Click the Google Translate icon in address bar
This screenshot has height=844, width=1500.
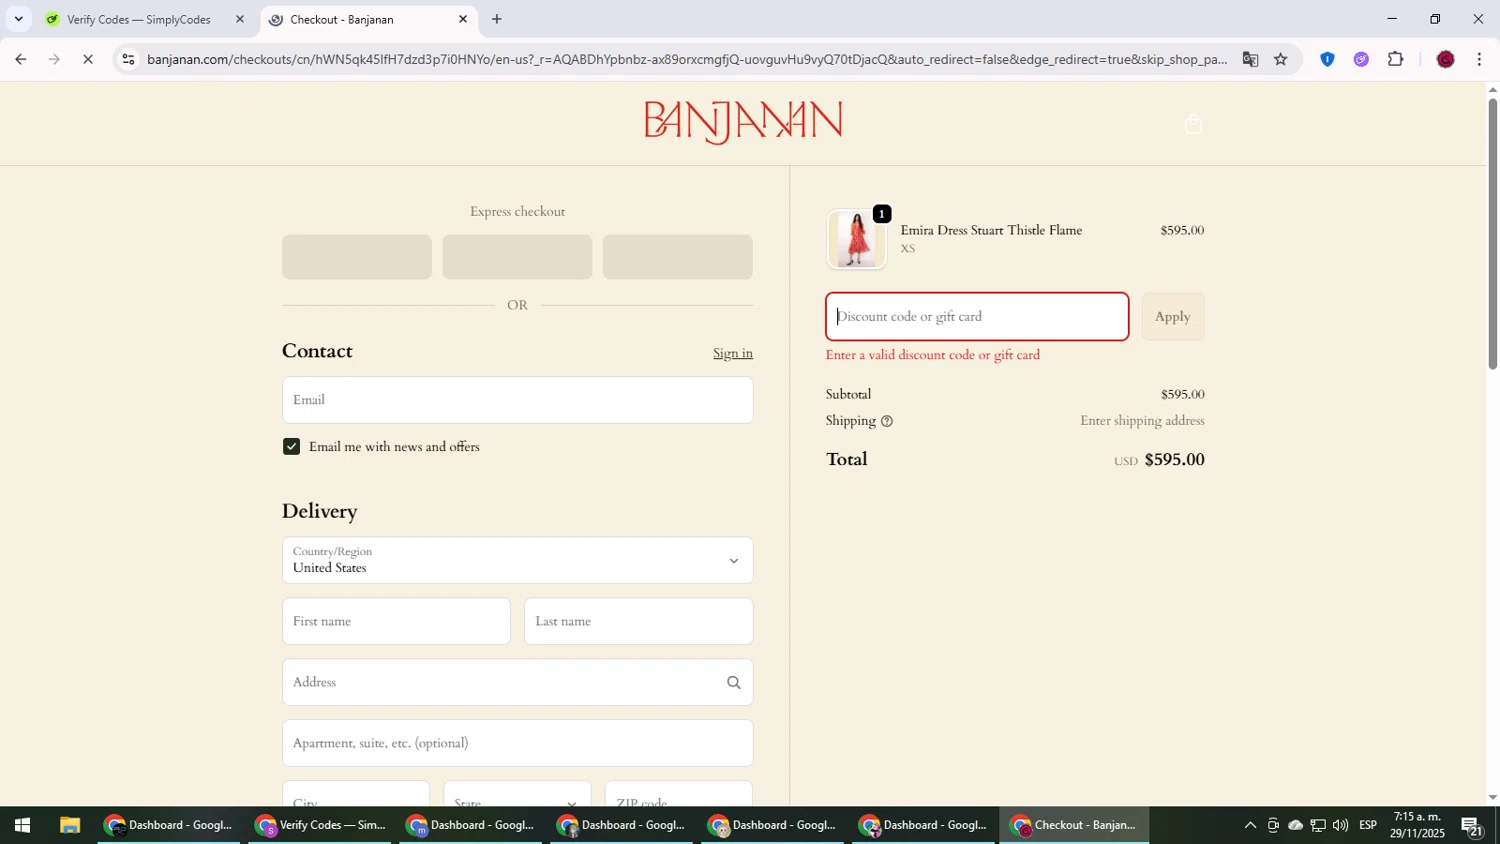pos(1250,59)
